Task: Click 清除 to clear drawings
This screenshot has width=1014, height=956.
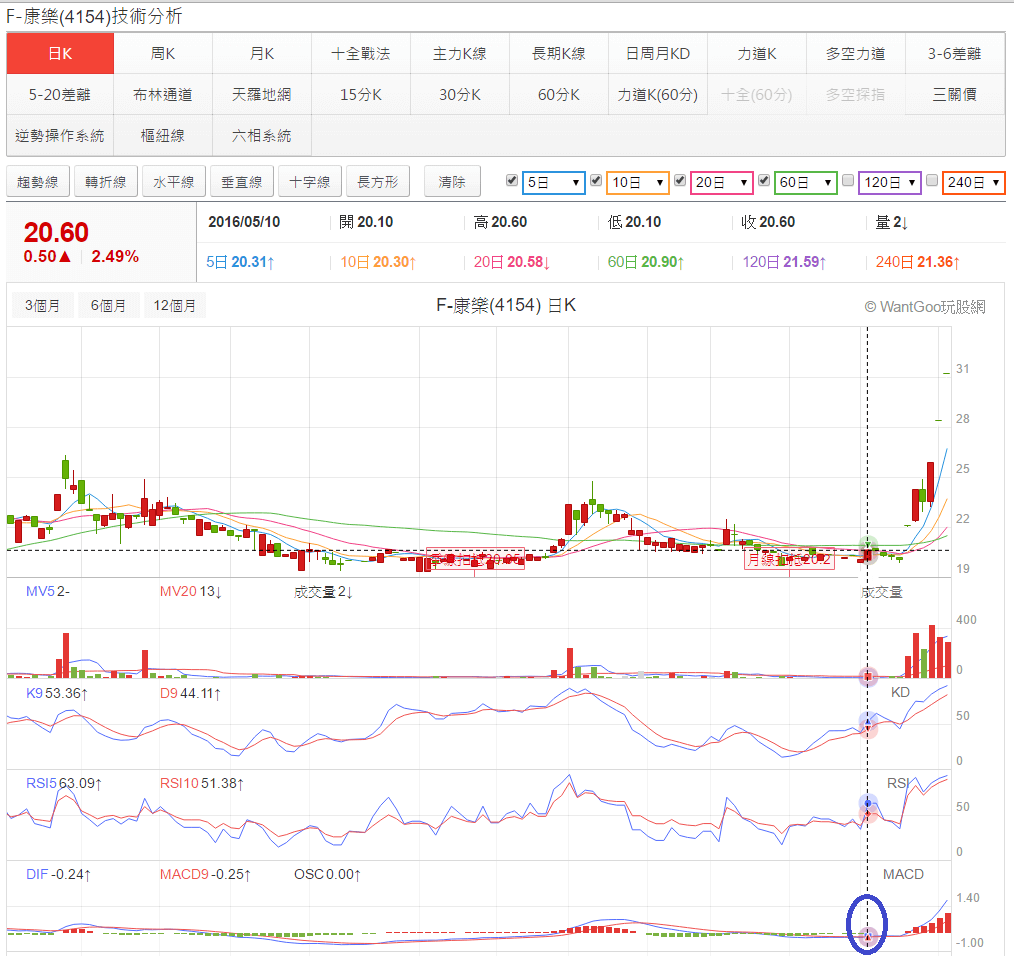Action: [x=452, y=182]
